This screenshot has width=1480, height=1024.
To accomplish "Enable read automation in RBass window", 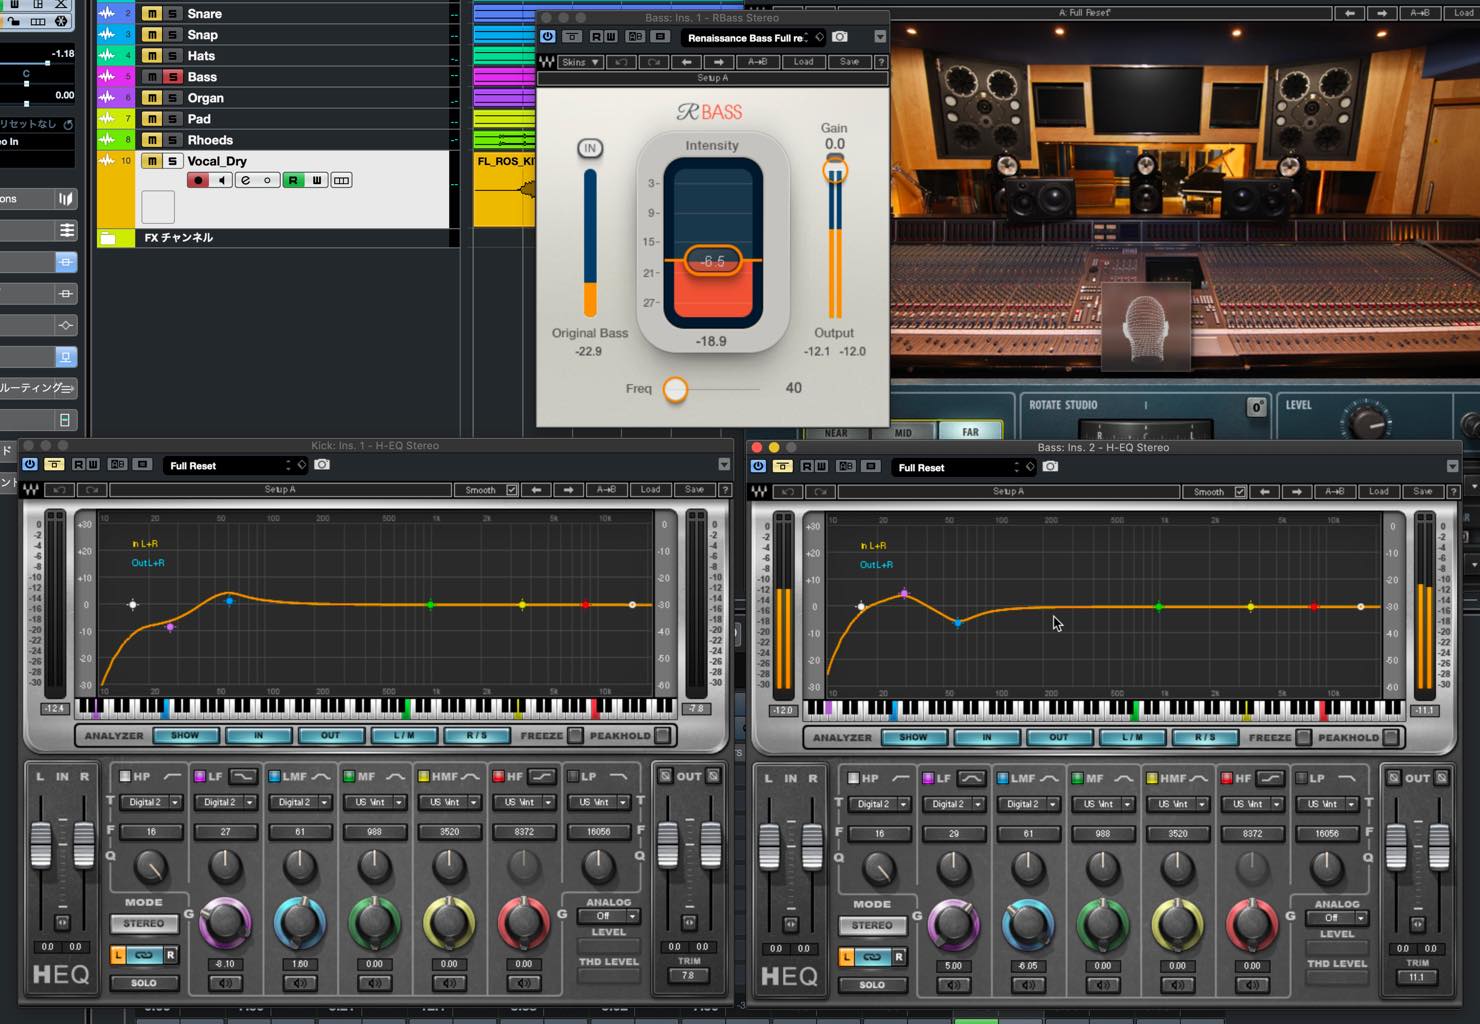I will coord(596,37).
